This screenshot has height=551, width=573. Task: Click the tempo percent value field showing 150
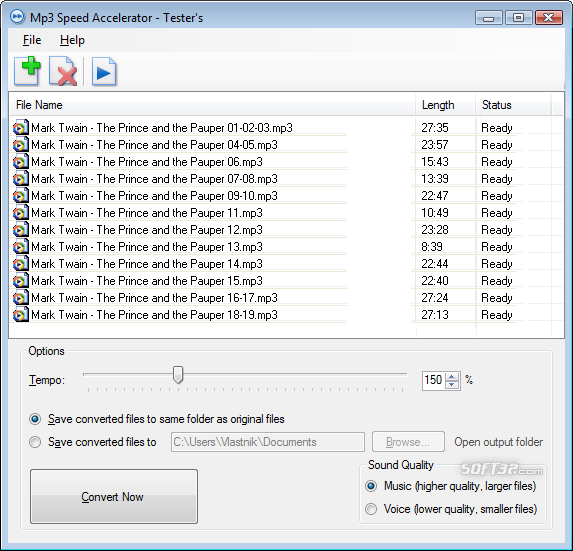[434, 380]
